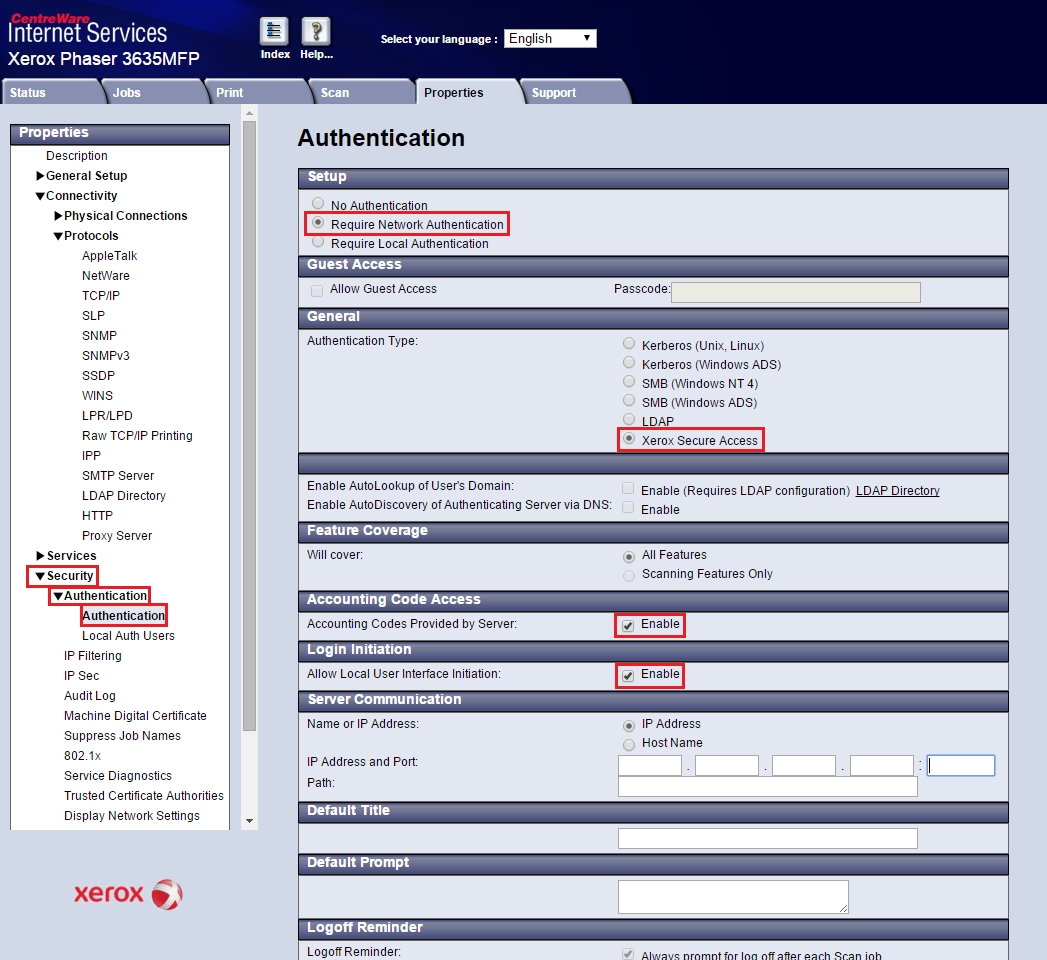Choose the LDAP authentication type
Viewport: 1047px width, 960px height.
coord(629,420)
